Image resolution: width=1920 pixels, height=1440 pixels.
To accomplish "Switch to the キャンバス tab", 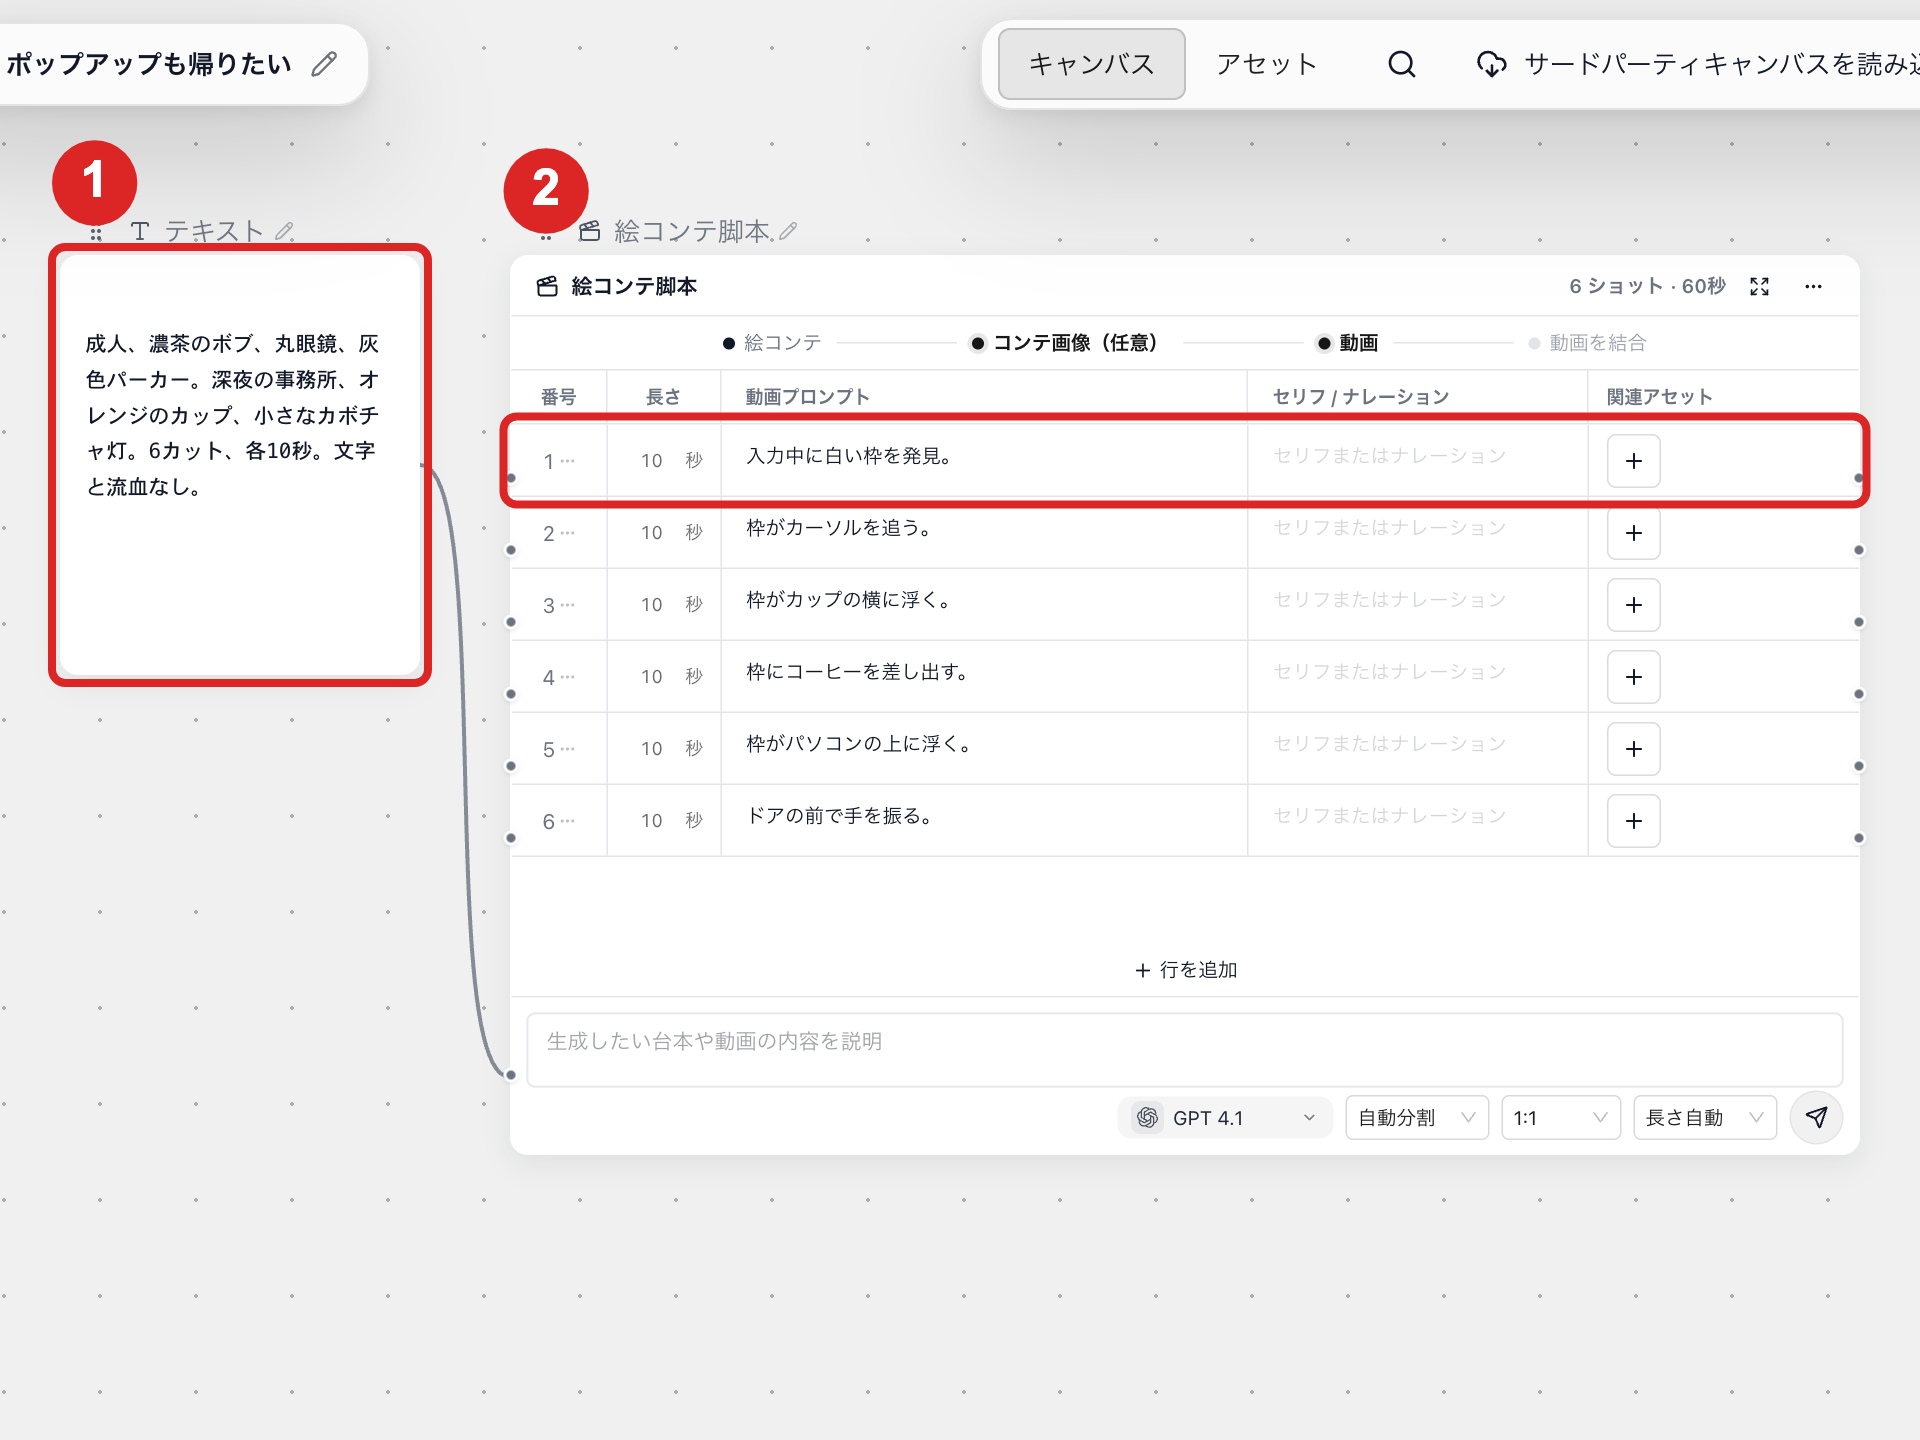I will 1091,64.
